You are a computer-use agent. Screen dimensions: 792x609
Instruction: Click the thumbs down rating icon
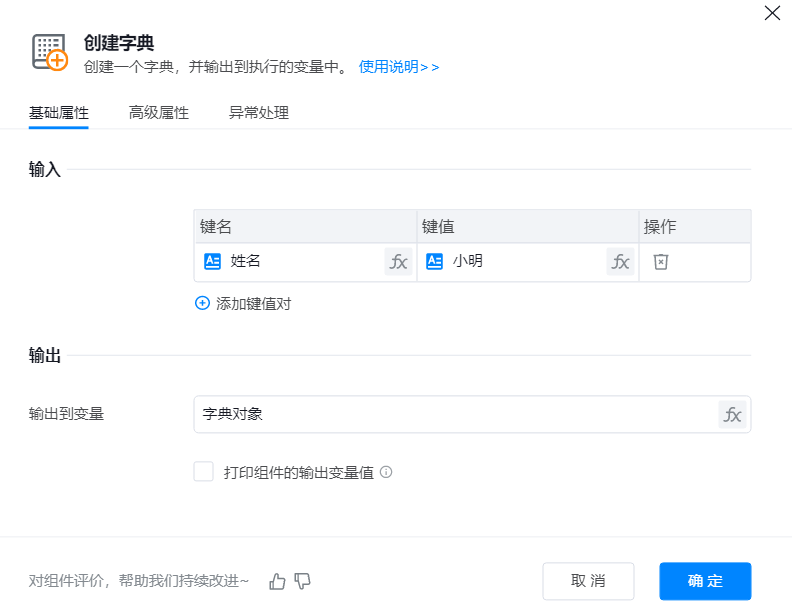click(x=303, y=581)
